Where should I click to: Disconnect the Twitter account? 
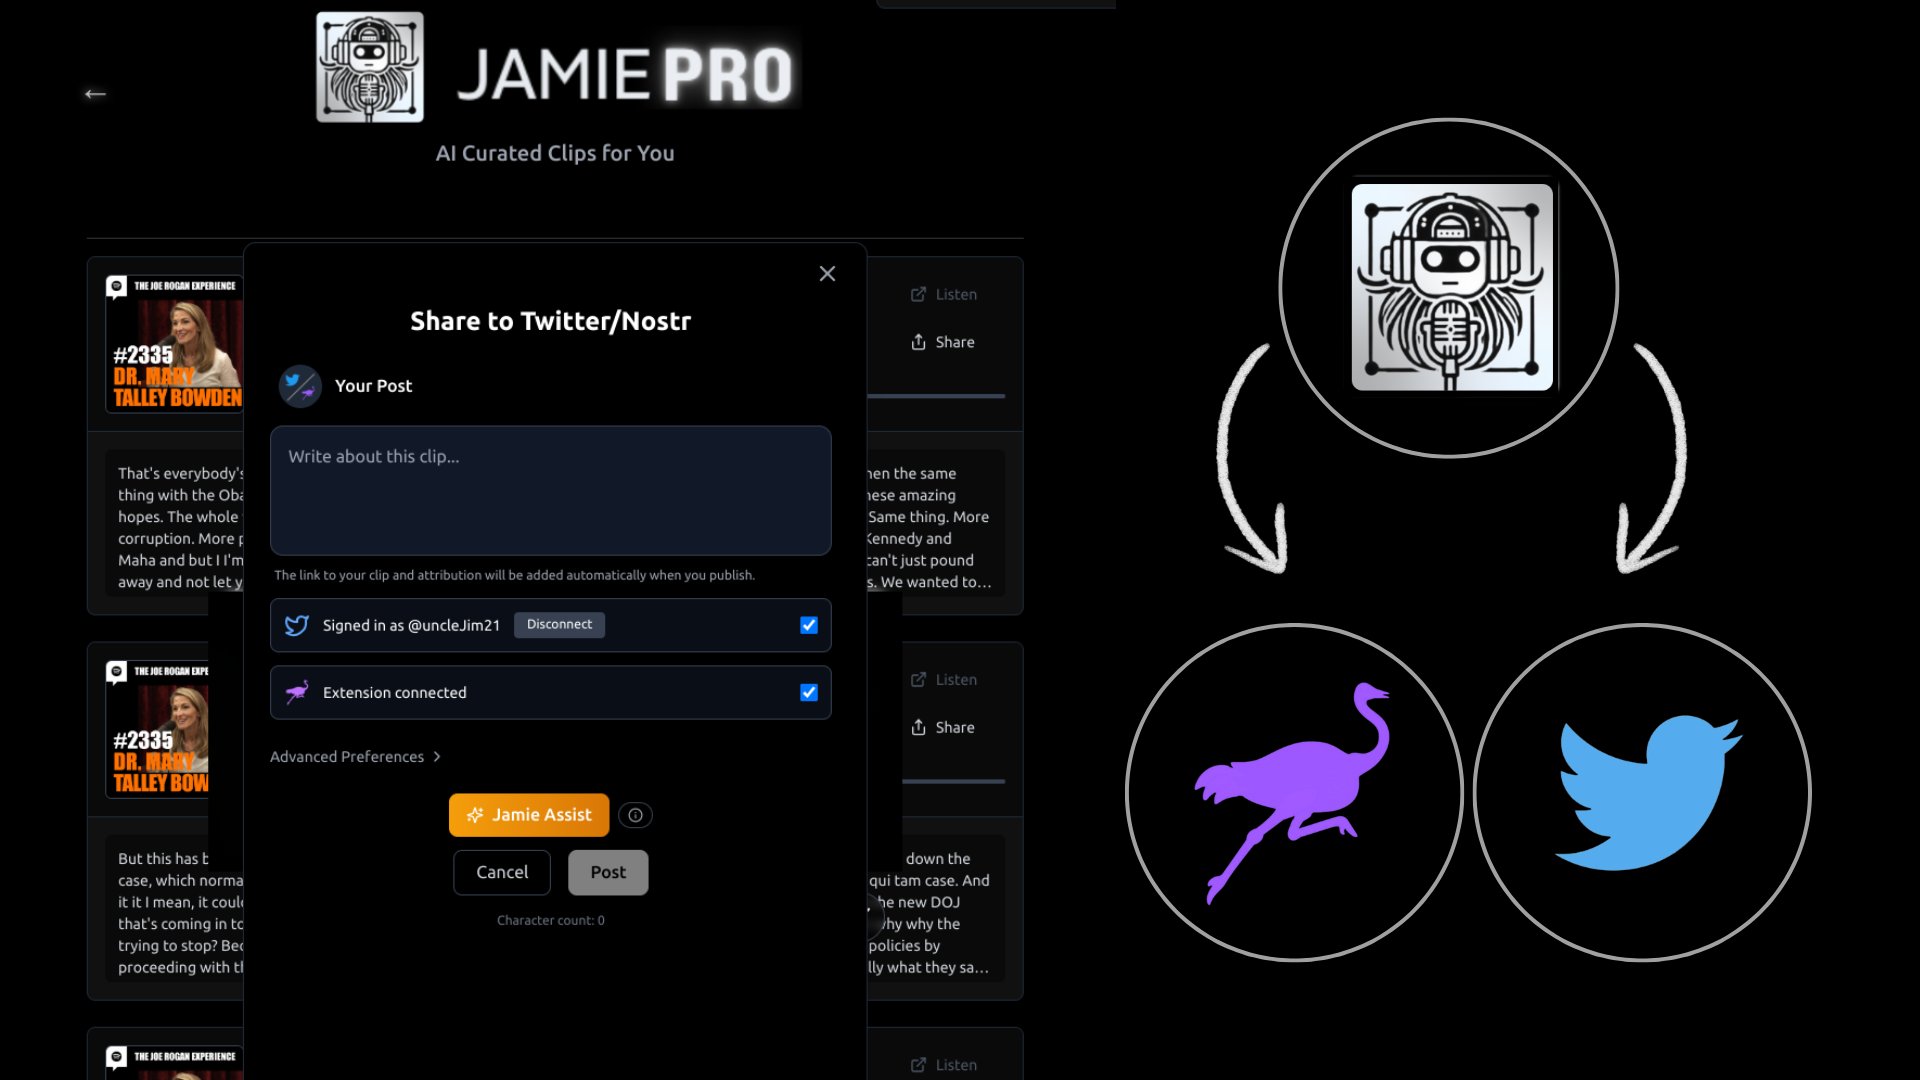(x=559, y=625)
